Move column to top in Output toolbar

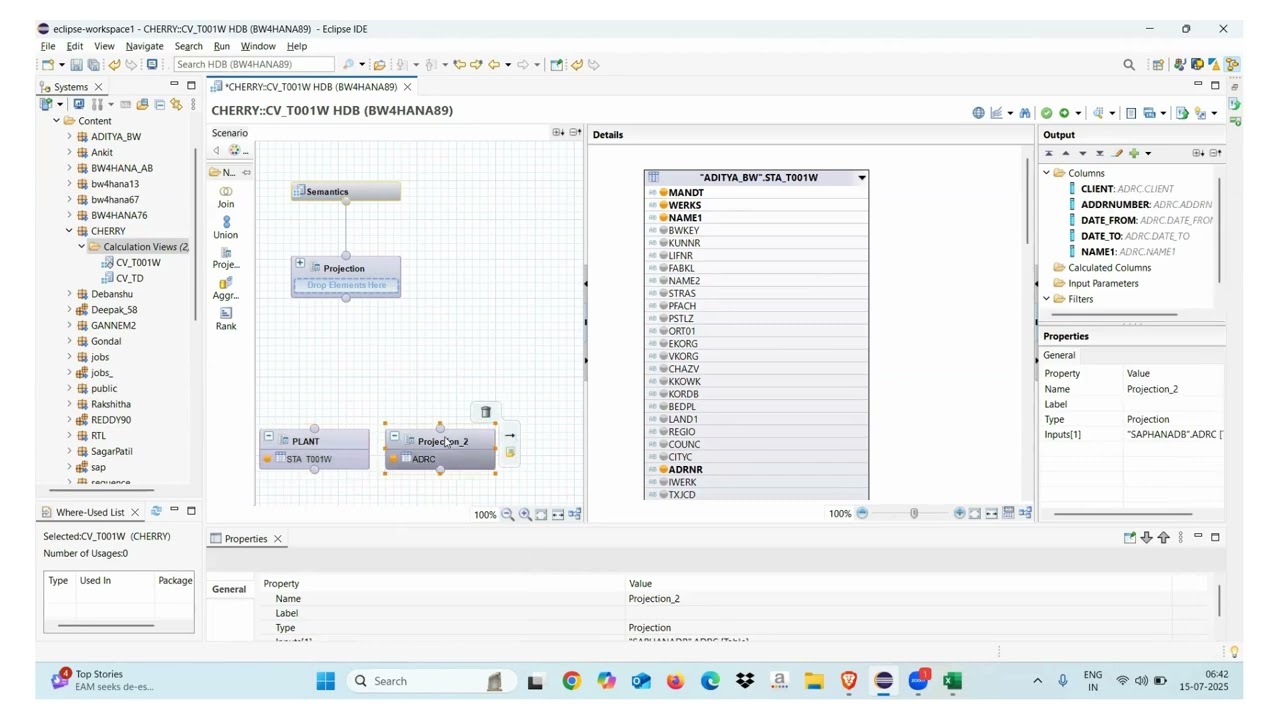pyautogui.click(x=1049, y=153)
